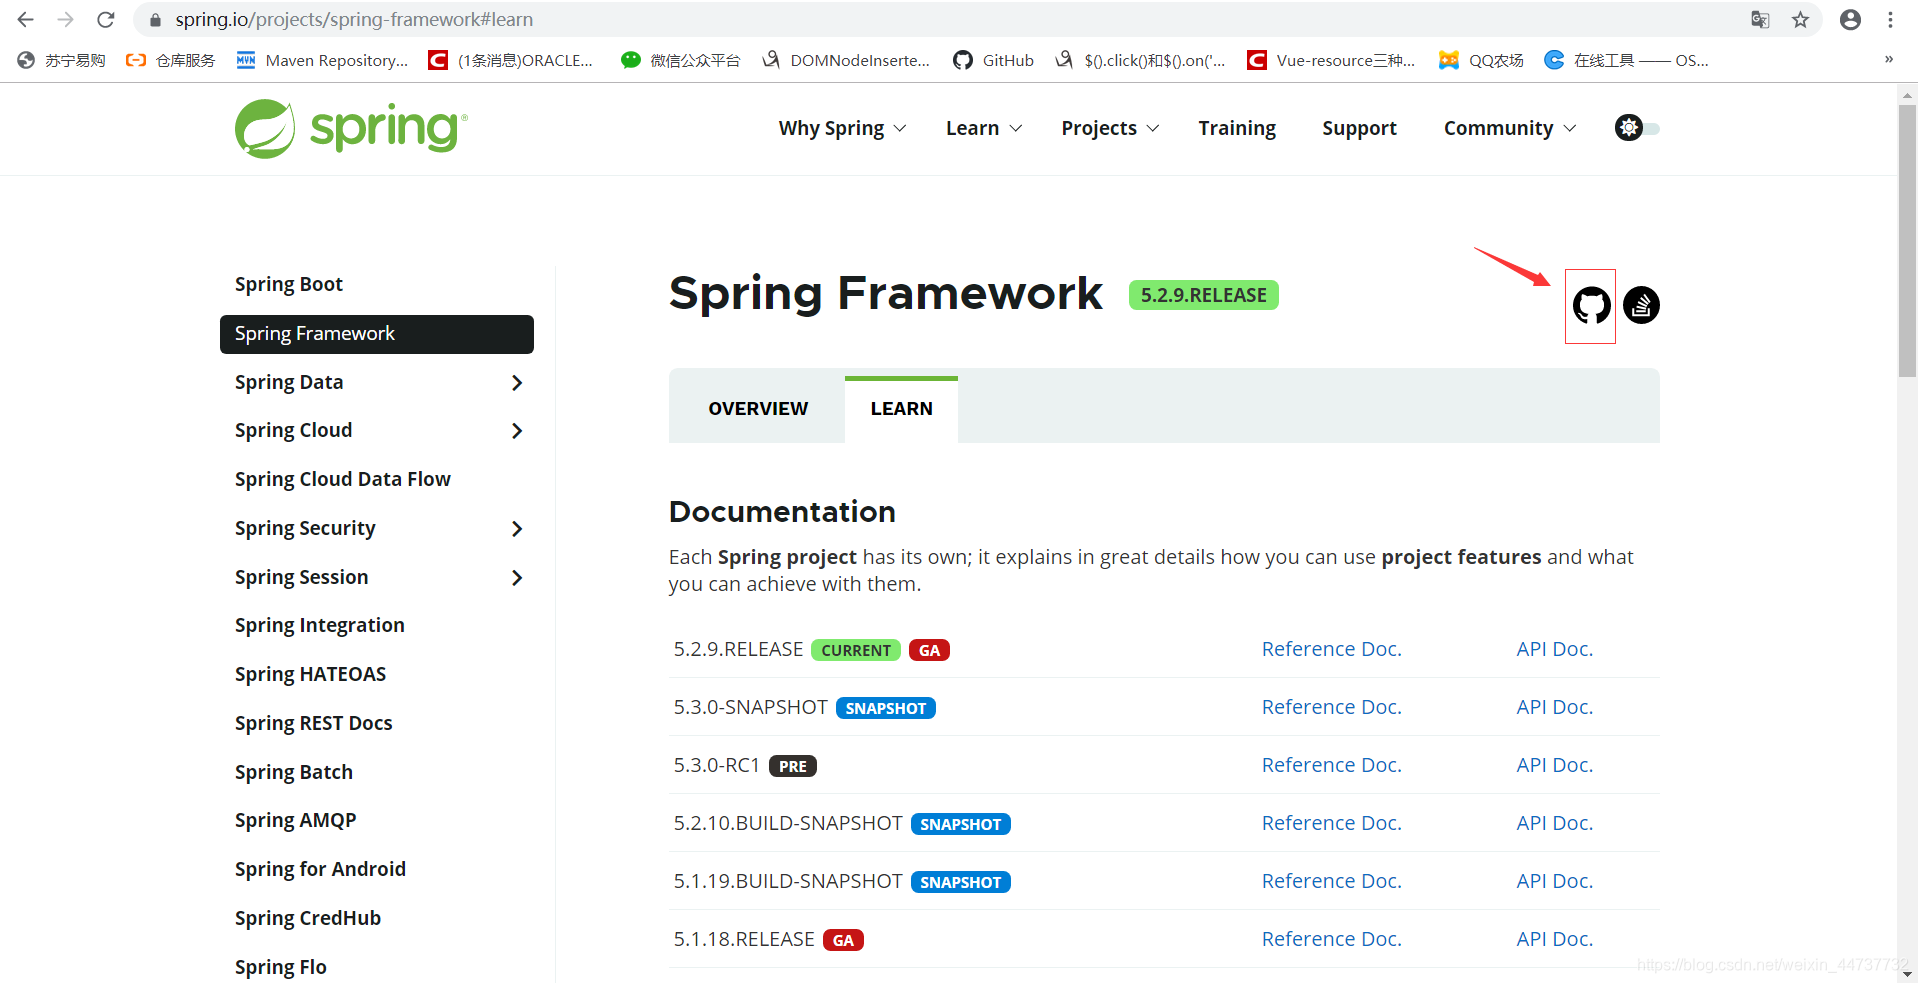Click scrollbar down arrow
The width and height of the screenshot is (1918, 983).
(1907, 973)
